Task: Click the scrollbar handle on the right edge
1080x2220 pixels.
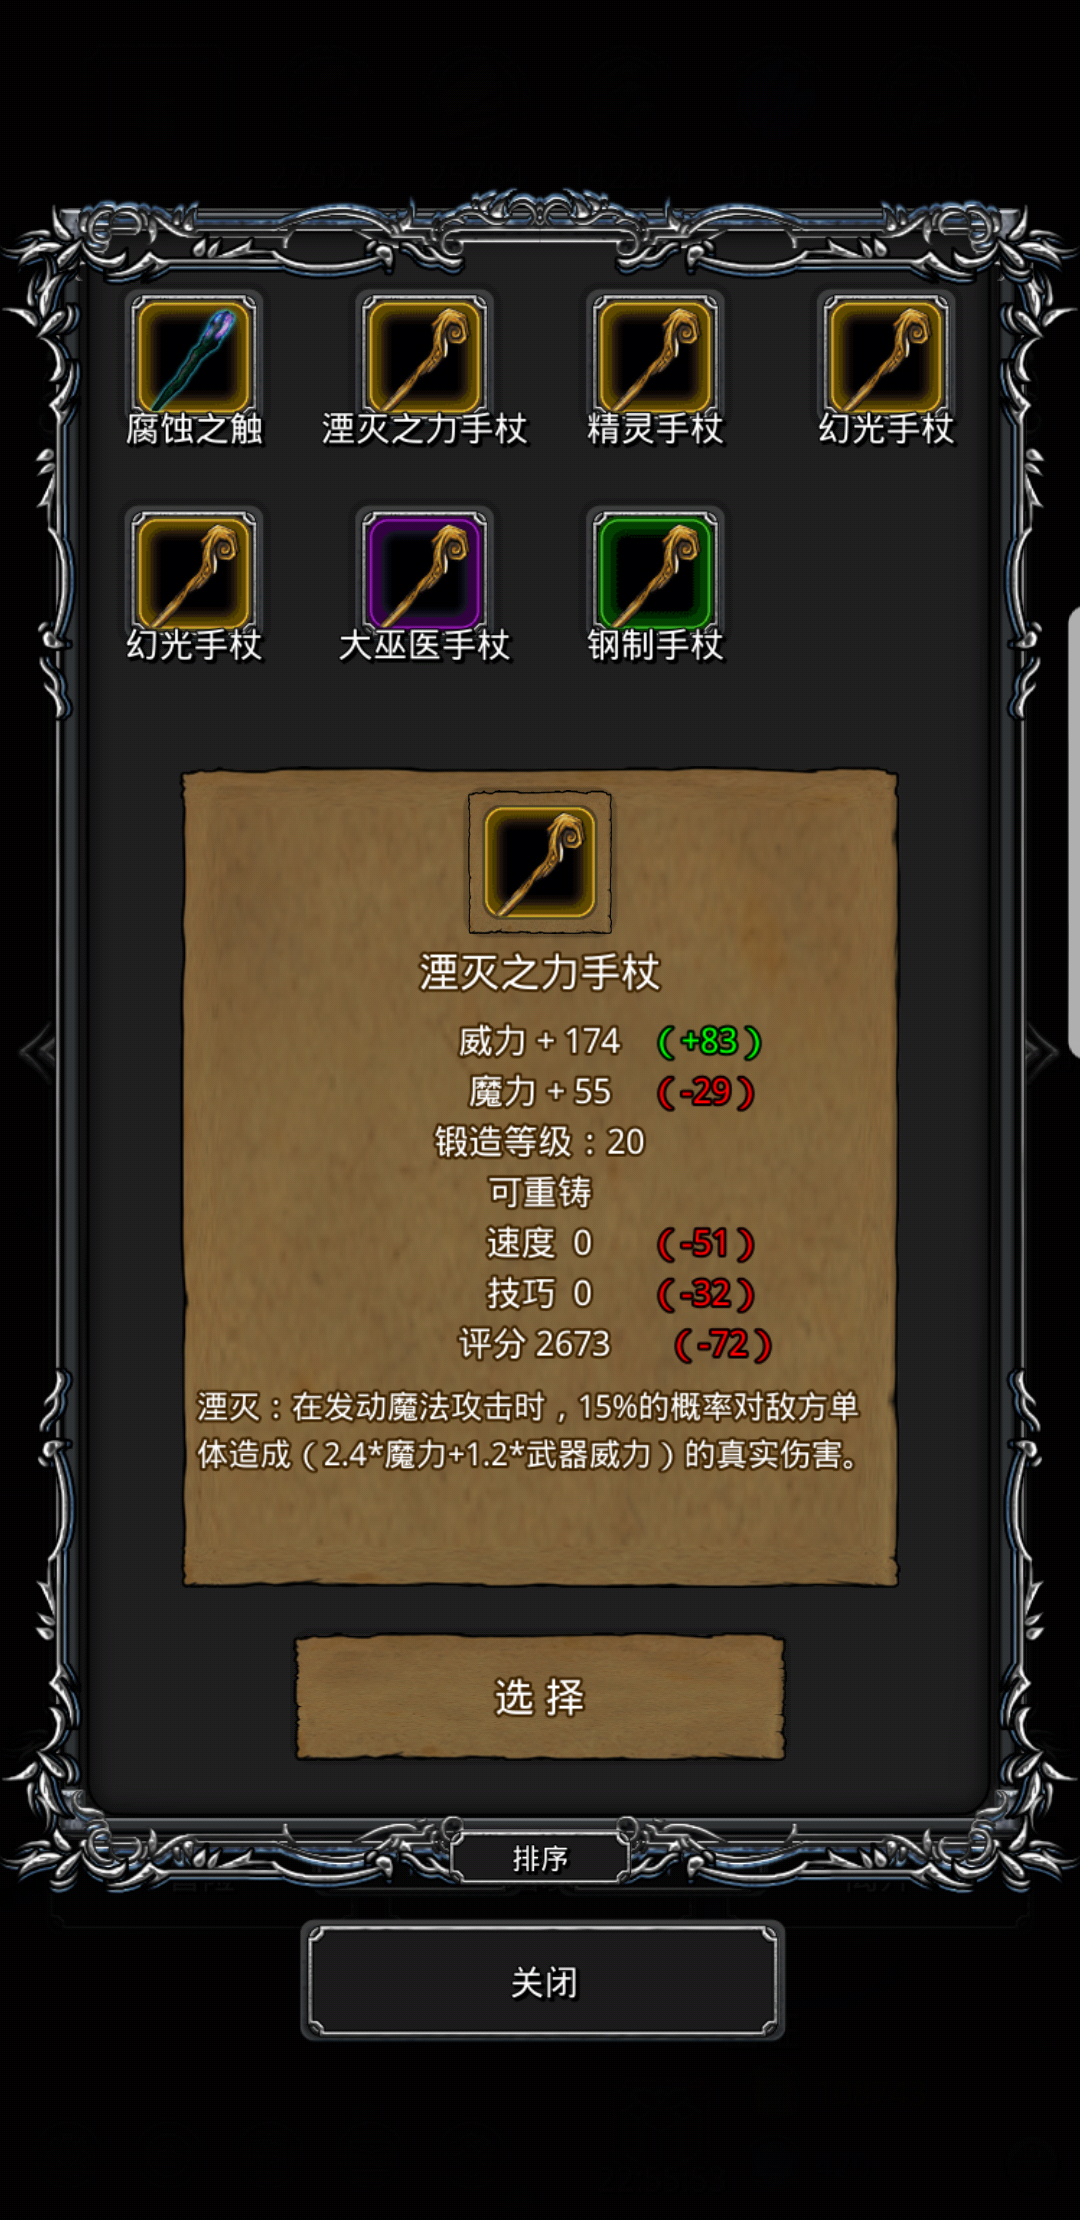Action: (x=1074, y=830)
